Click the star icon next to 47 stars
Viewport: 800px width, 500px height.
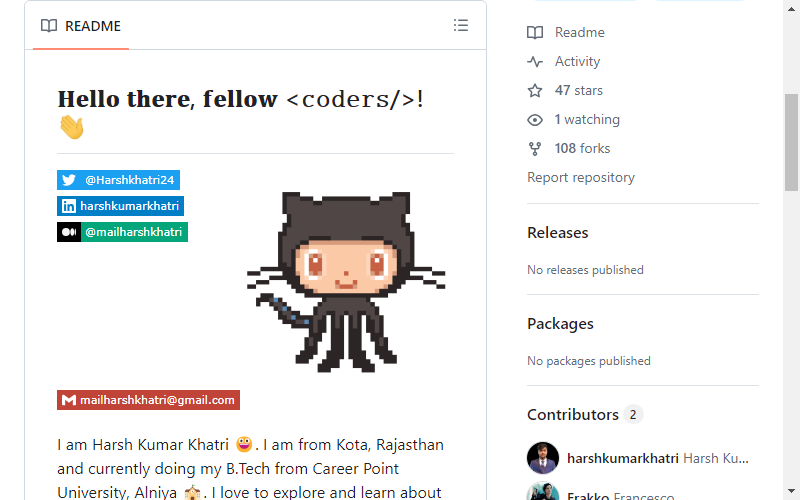click(535, 91)
